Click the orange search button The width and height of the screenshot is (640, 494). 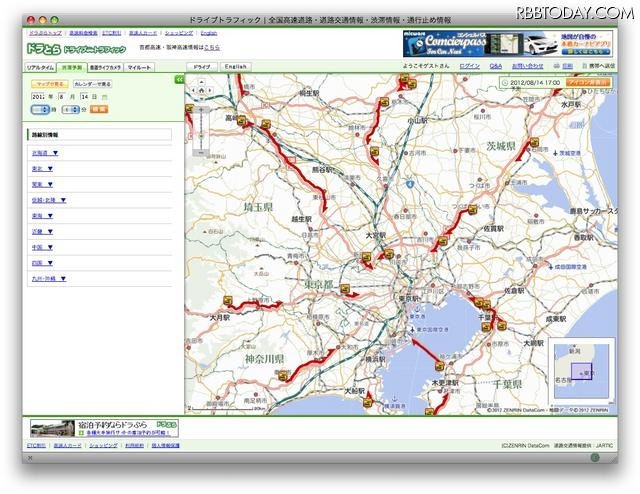pos(99,109)
